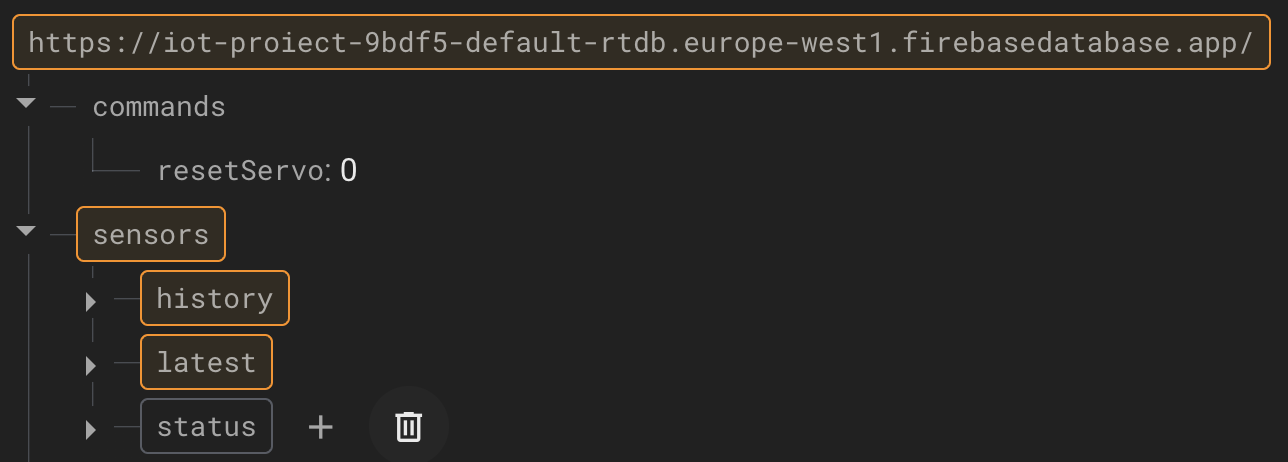Viewport: 1288px width, 462px height.
Task: Select the latest key label
Action: point(206,362)
